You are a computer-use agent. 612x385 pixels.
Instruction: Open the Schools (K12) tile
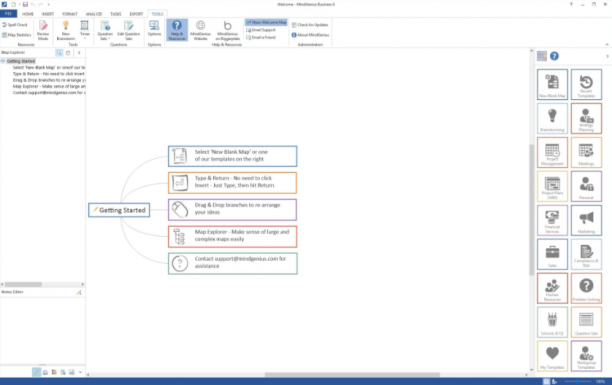click(x=552, y=322)
